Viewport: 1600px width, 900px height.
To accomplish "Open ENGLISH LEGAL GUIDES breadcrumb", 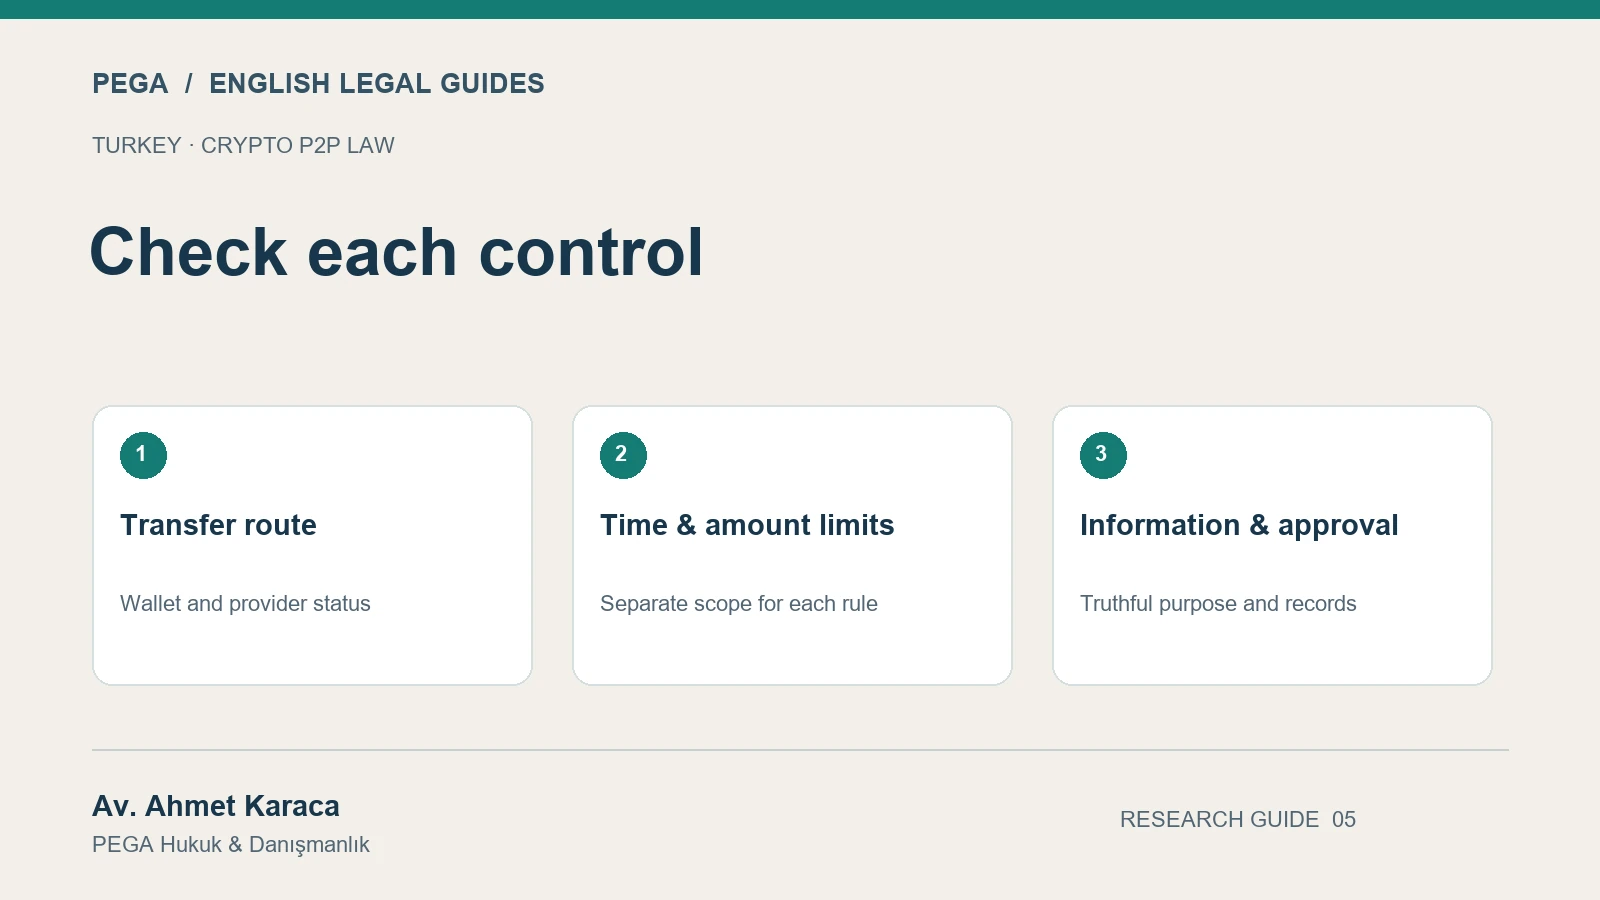I will [x=377, y=84].
